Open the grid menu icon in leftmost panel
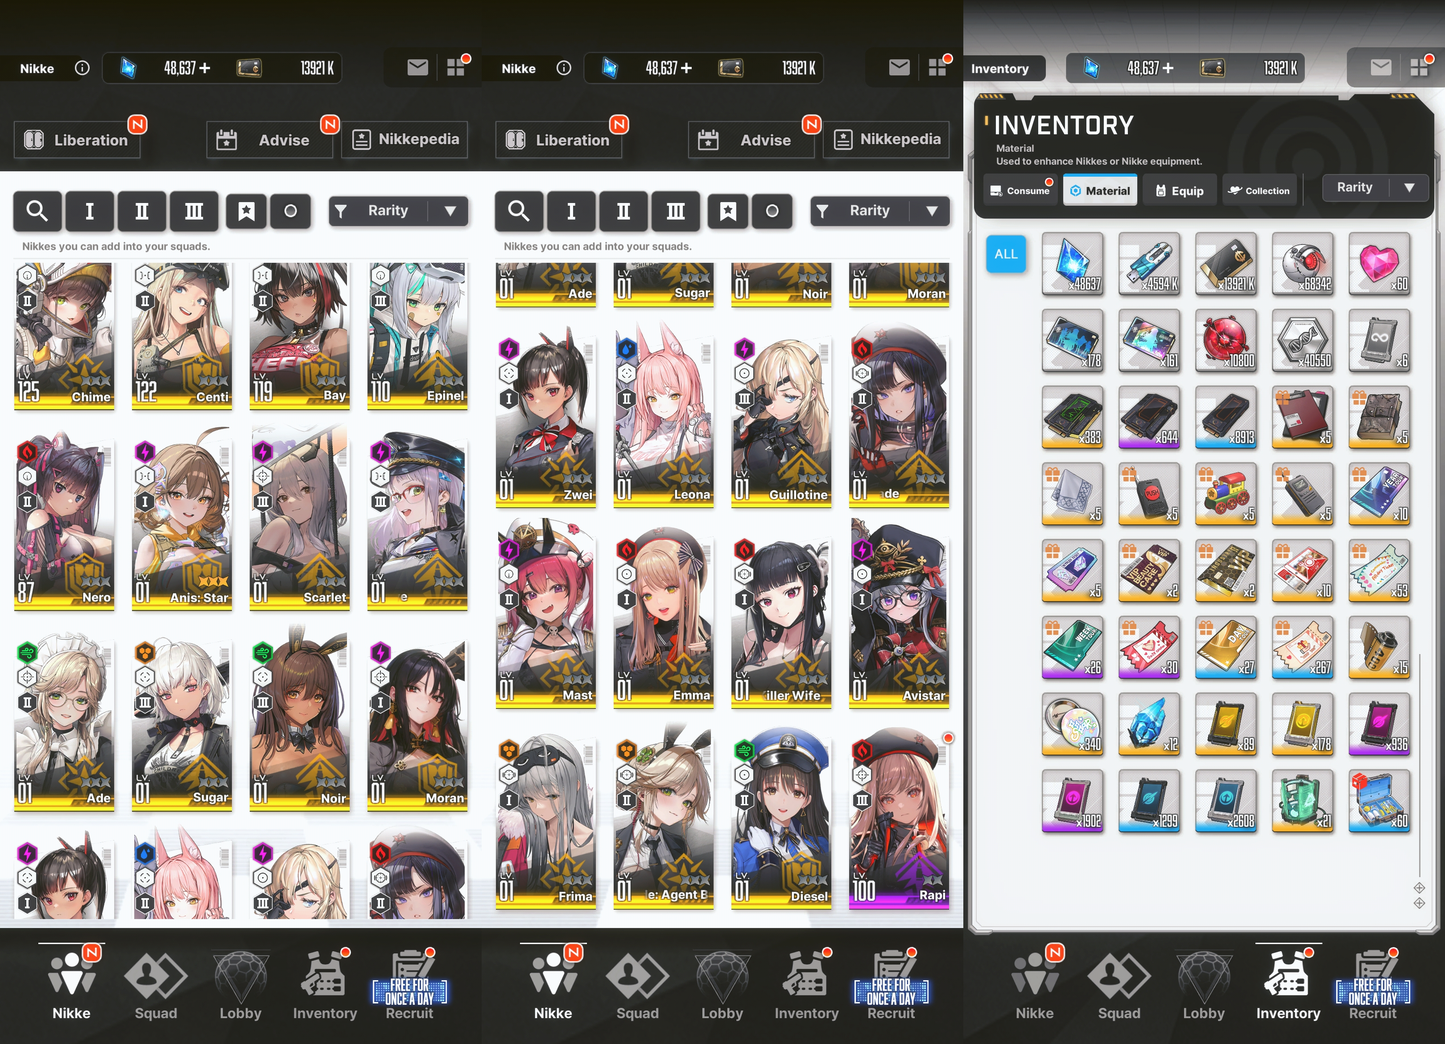The image size is (1445, 1044). [x=457, y=66]
